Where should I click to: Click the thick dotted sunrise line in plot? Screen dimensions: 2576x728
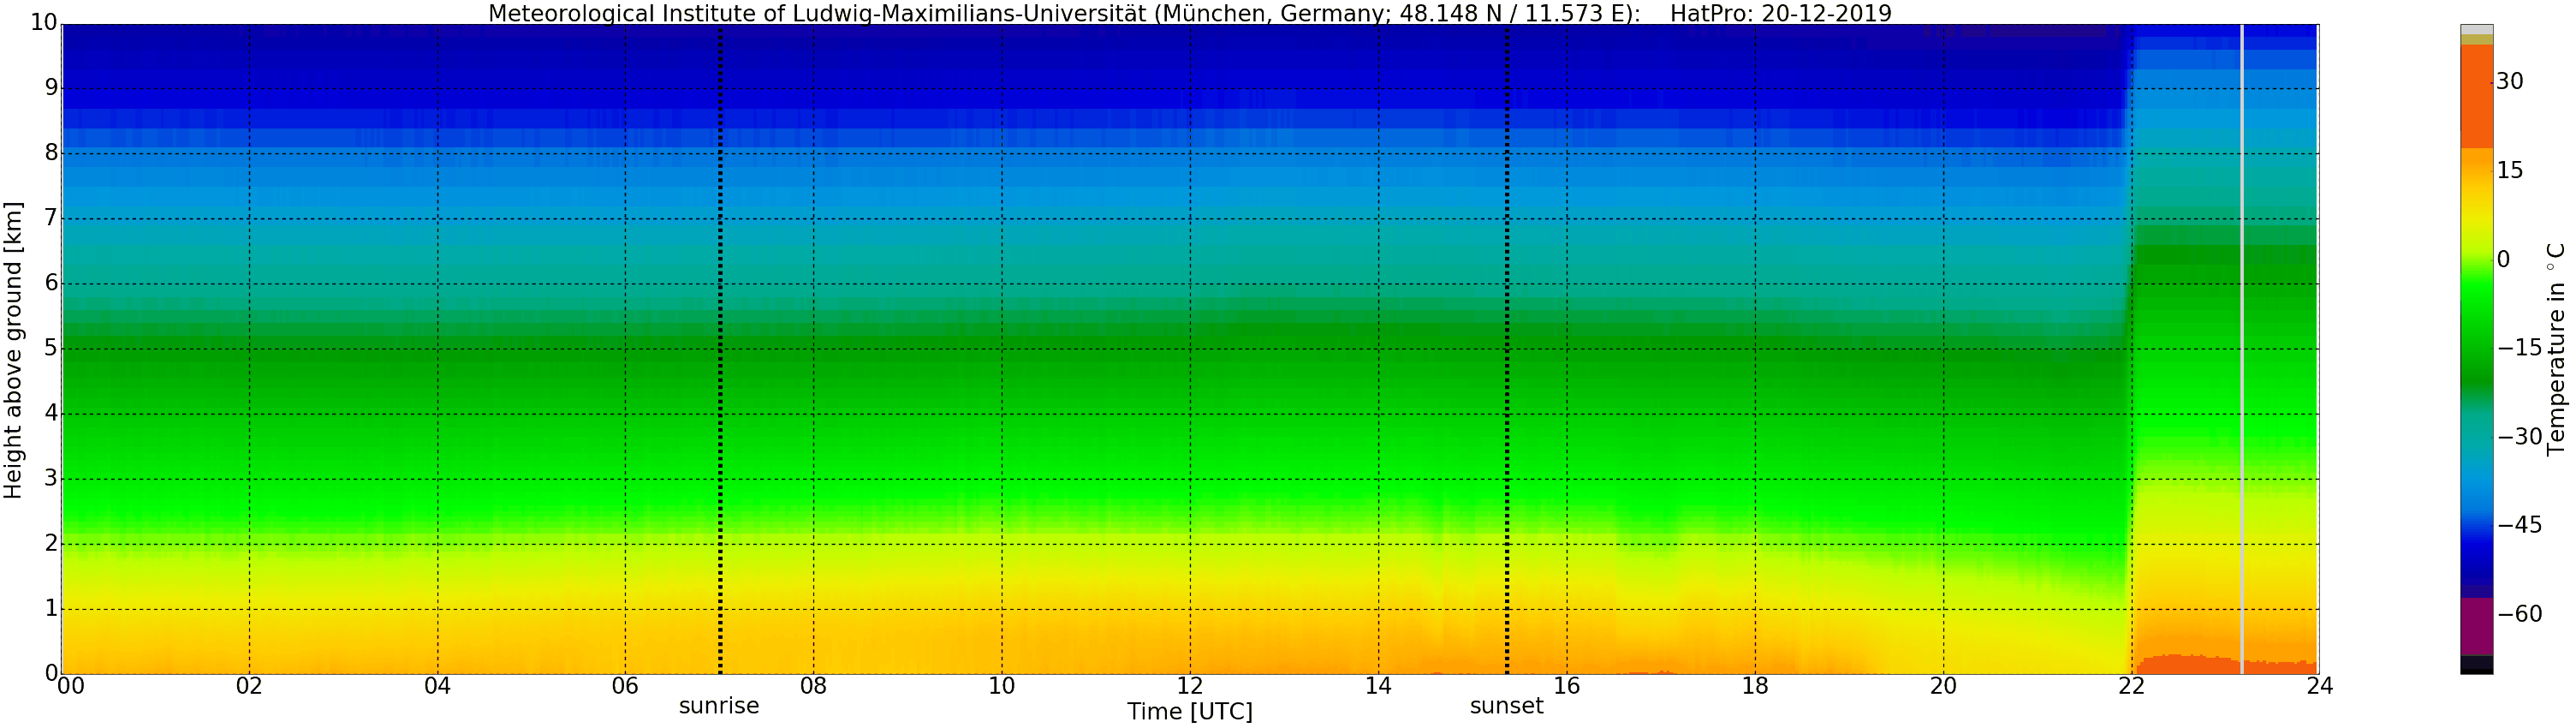720,350
